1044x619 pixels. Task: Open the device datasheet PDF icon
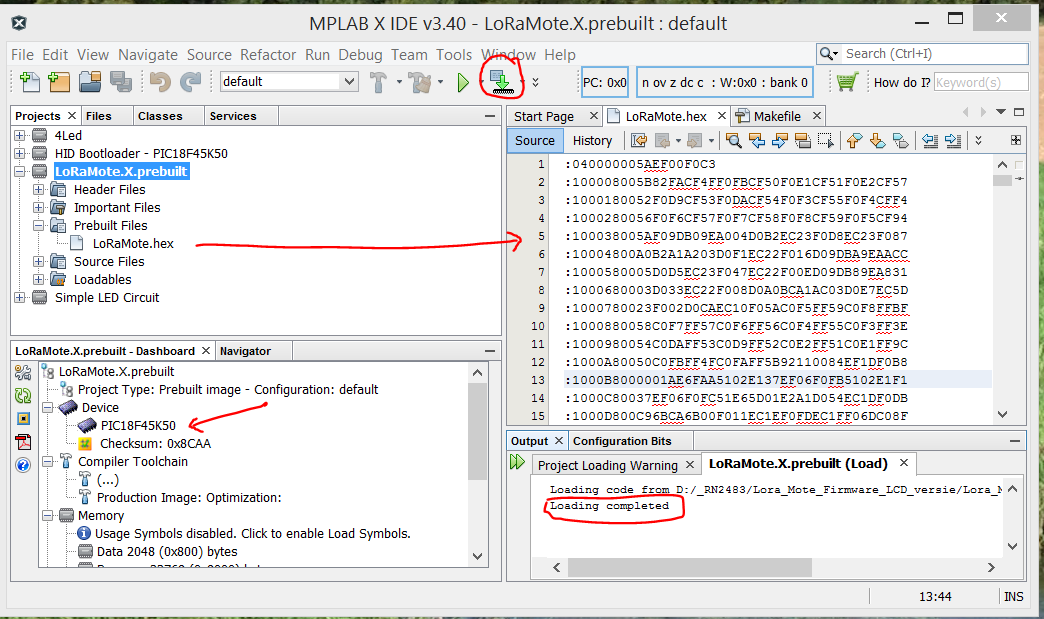23,442
